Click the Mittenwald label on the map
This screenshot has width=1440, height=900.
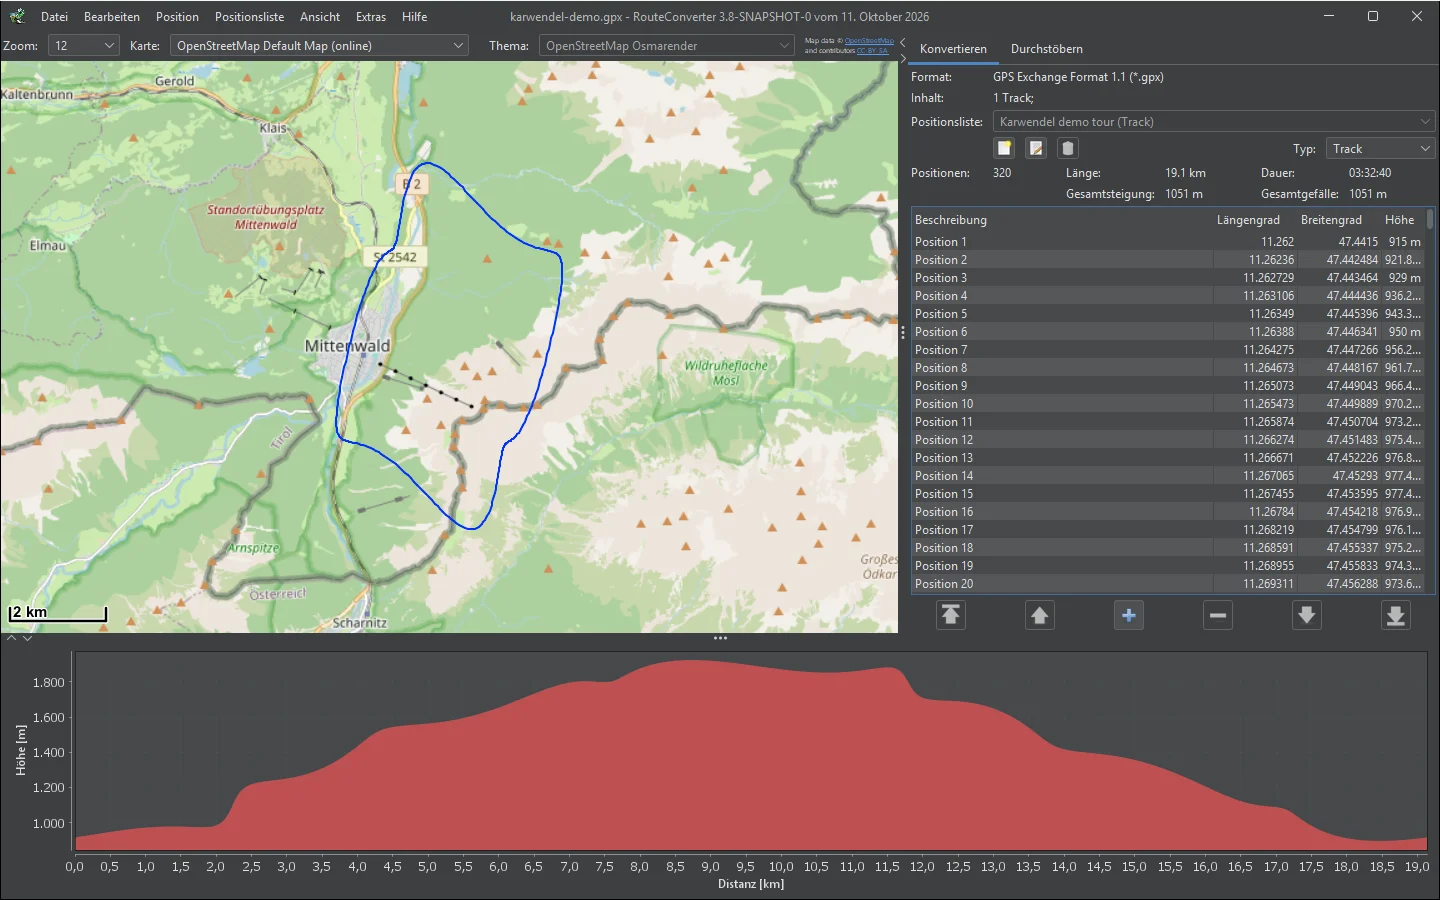pos(347,346)
